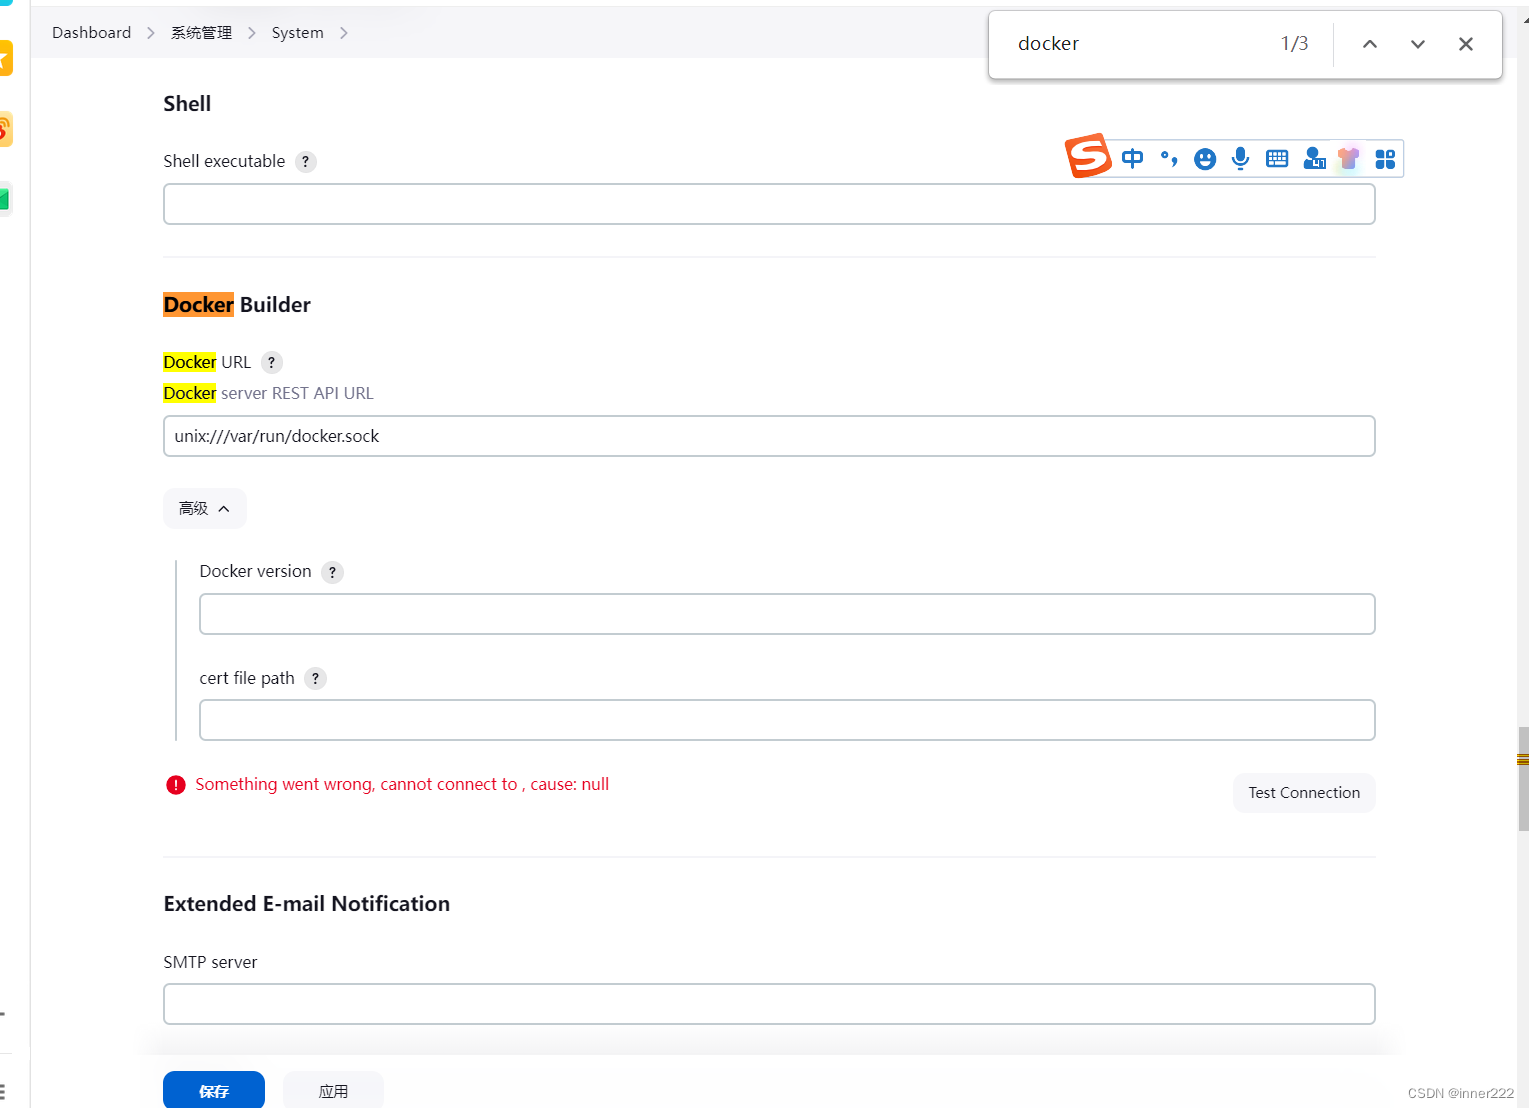
Task: Open the 系统管理 breadcrumb chevron
Action: 252,33
